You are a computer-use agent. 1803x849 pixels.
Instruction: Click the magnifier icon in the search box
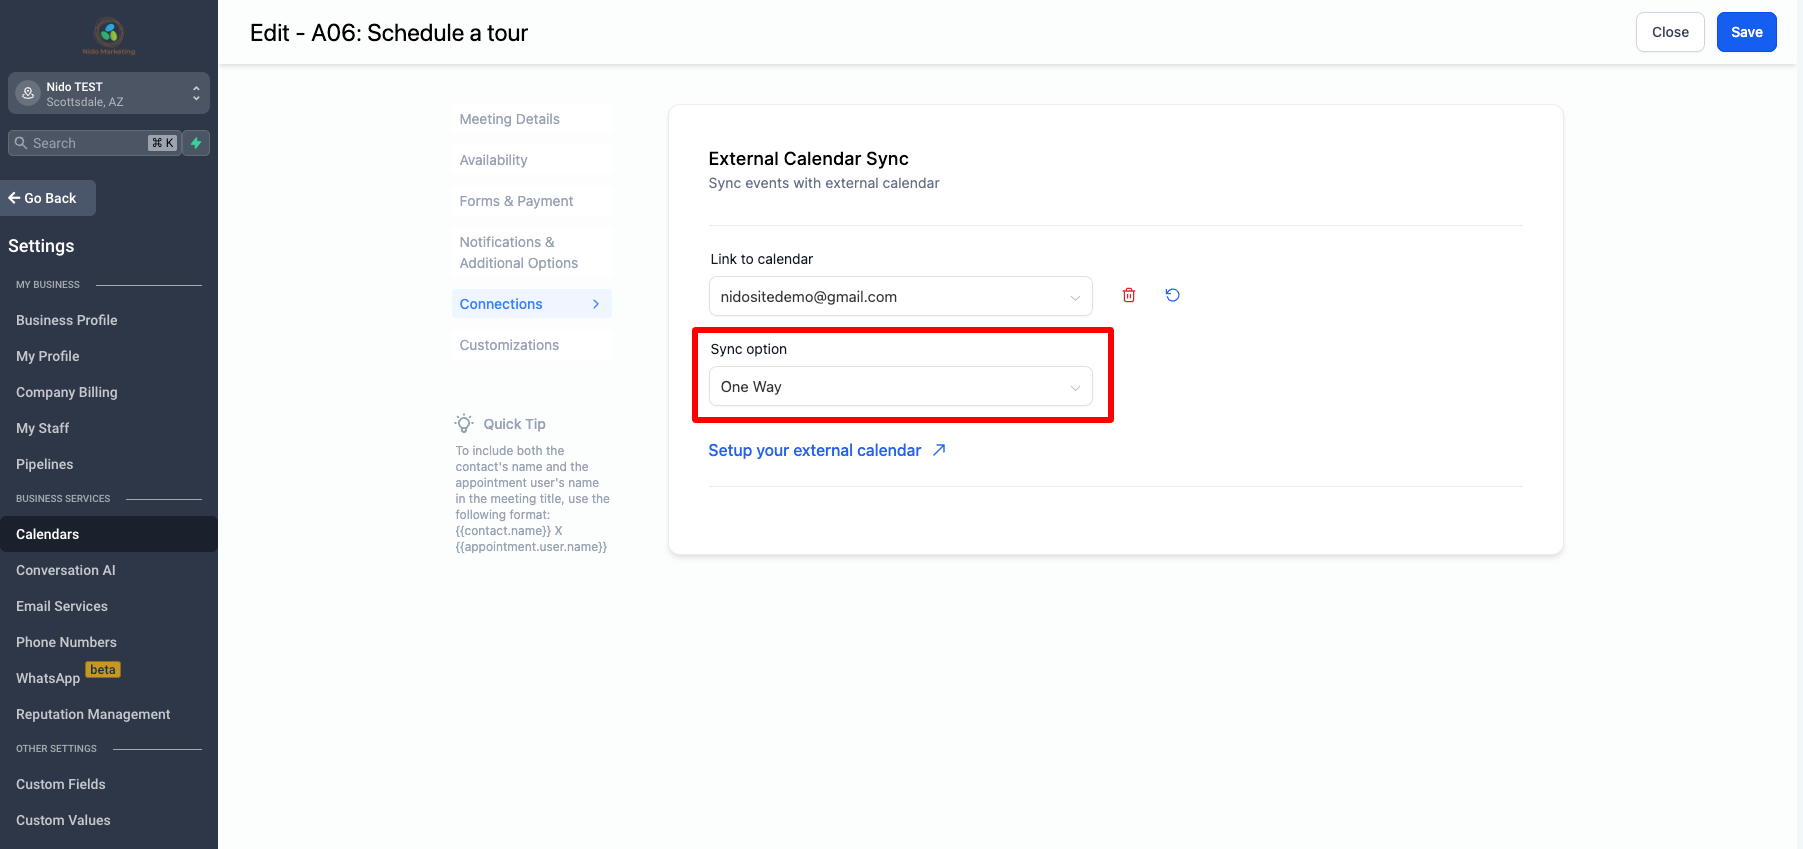pos(21,143)
